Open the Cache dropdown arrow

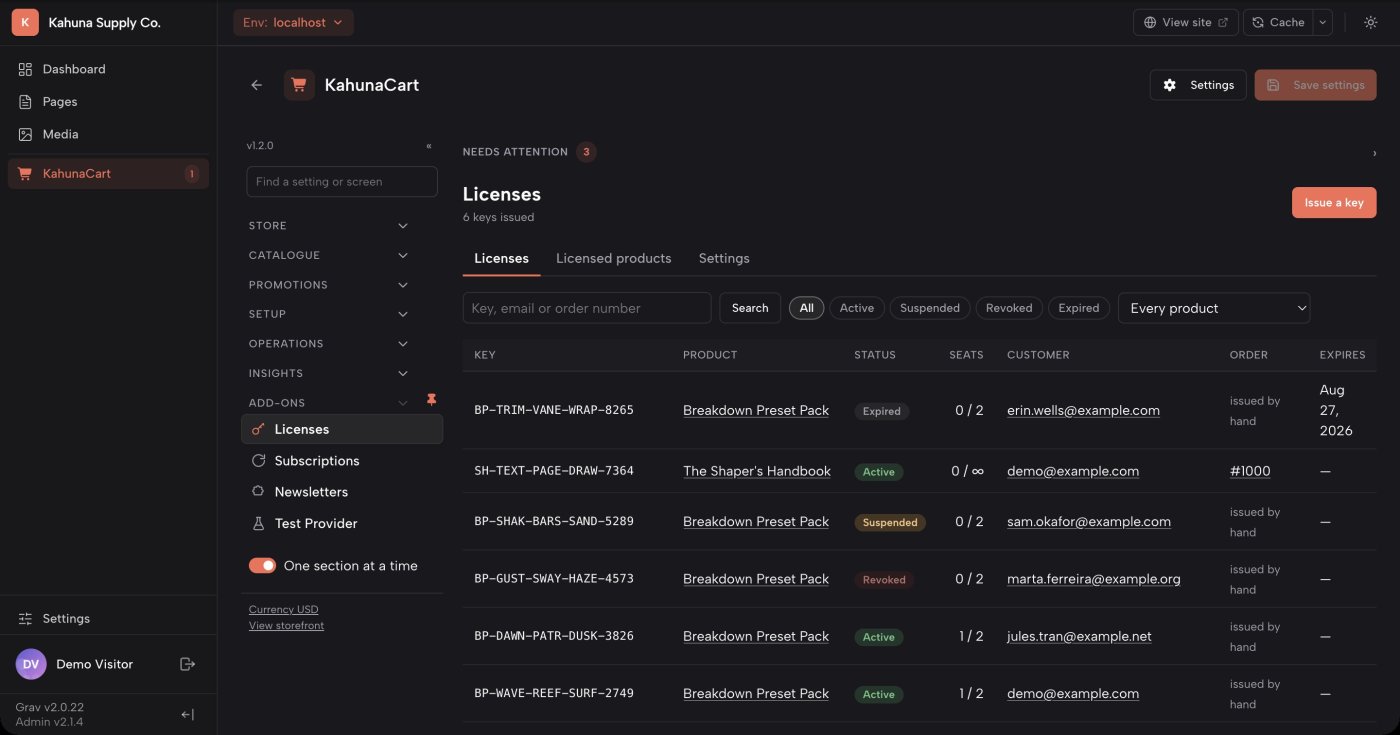pos(1323,22)
